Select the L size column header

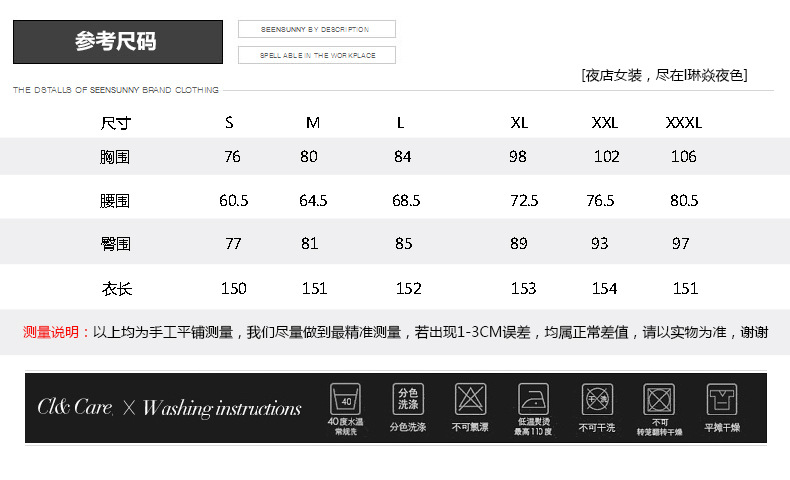[x=401, y=122]
